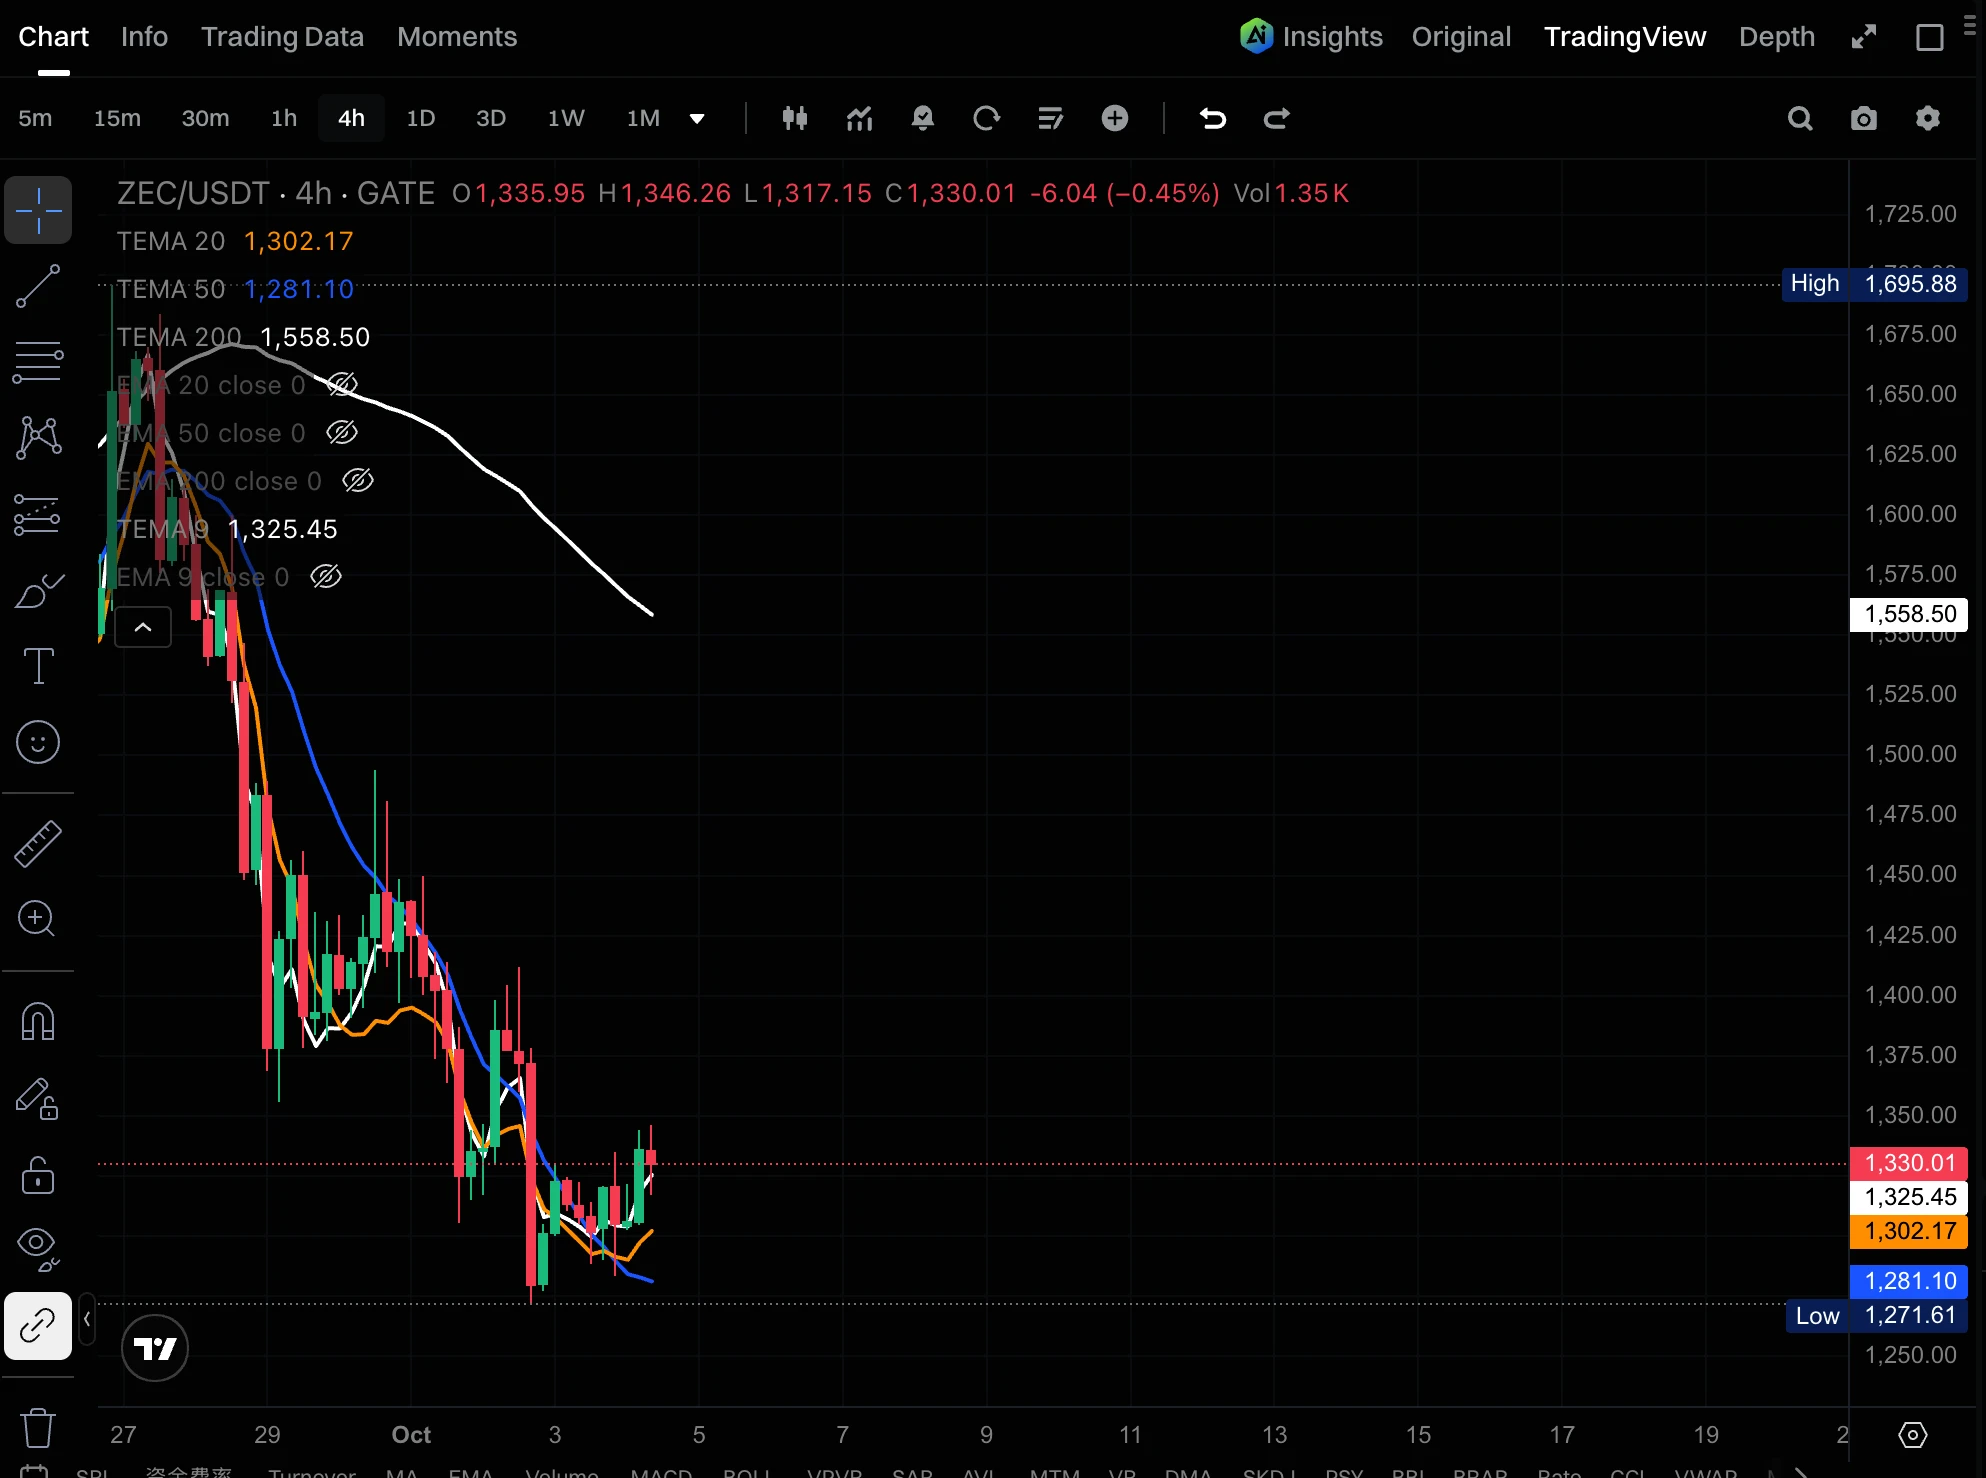Image resolution: width=1986 pixels, height=1478 pixels.
Task: Redo the last chart action
Action: pyautogui.click(x=1277, y=119)
